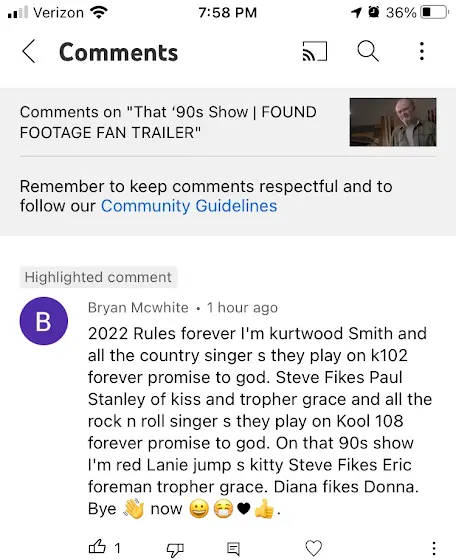Open the Cast to device icon
The width and height of the screenshot is (456, 560).
pos(315,51)
